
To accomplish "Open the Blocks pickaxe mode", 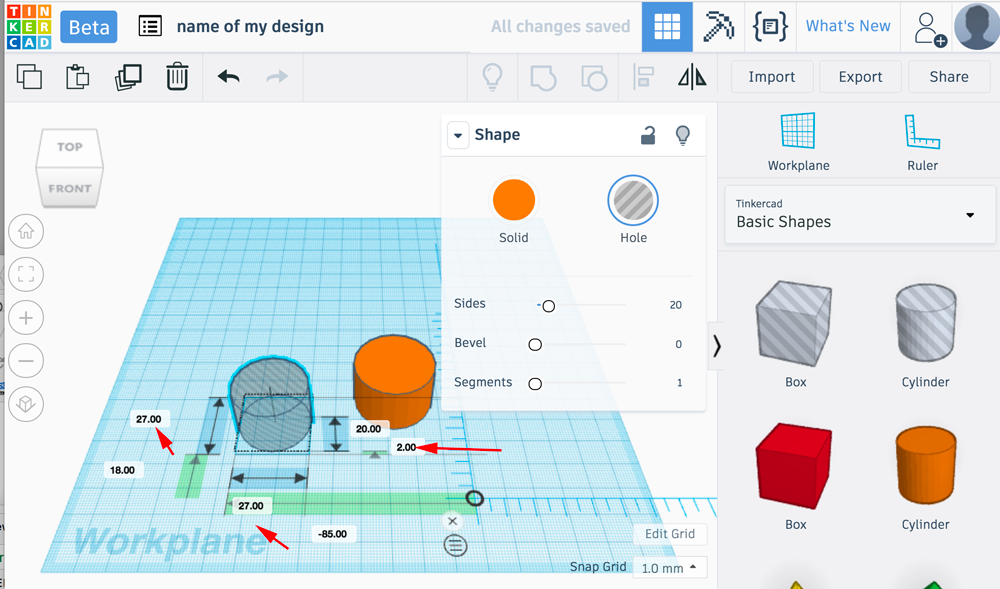I will coord(718,27).
